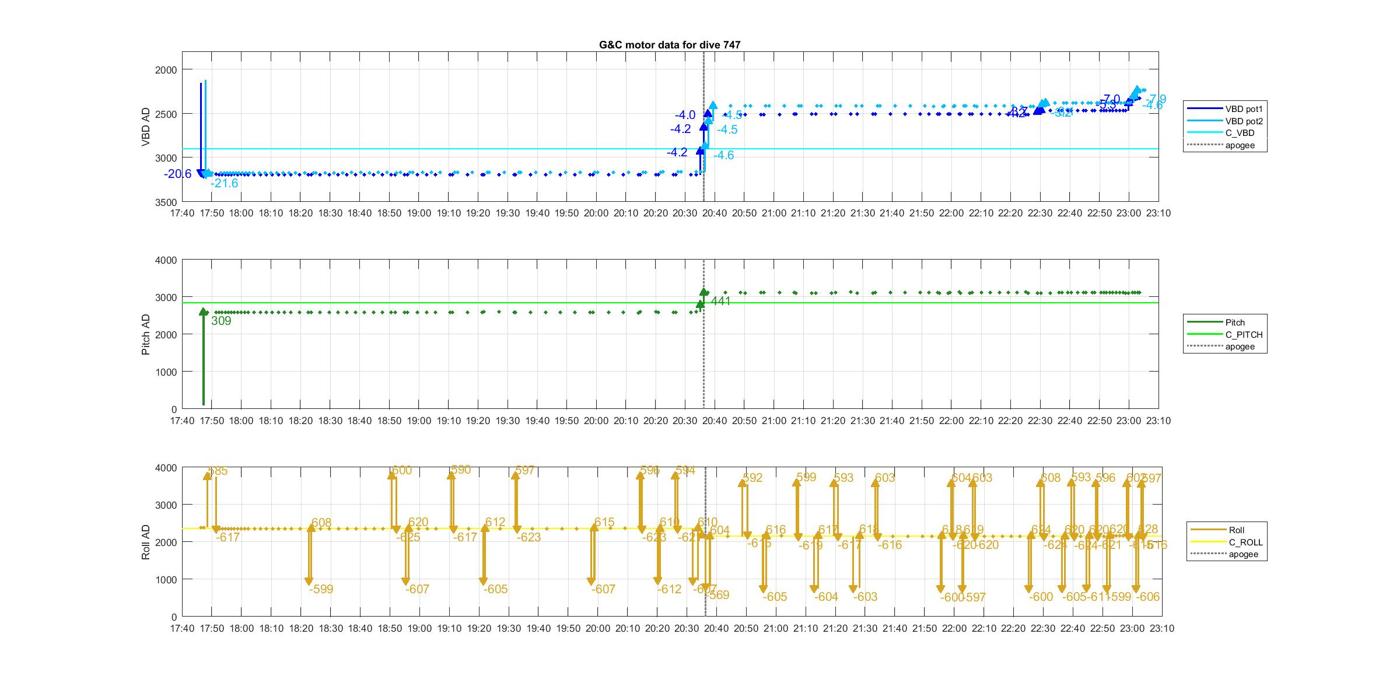1400x693 pixels.
Task: Click "apogee" in the VBD legend
Action: point(1240,145)
